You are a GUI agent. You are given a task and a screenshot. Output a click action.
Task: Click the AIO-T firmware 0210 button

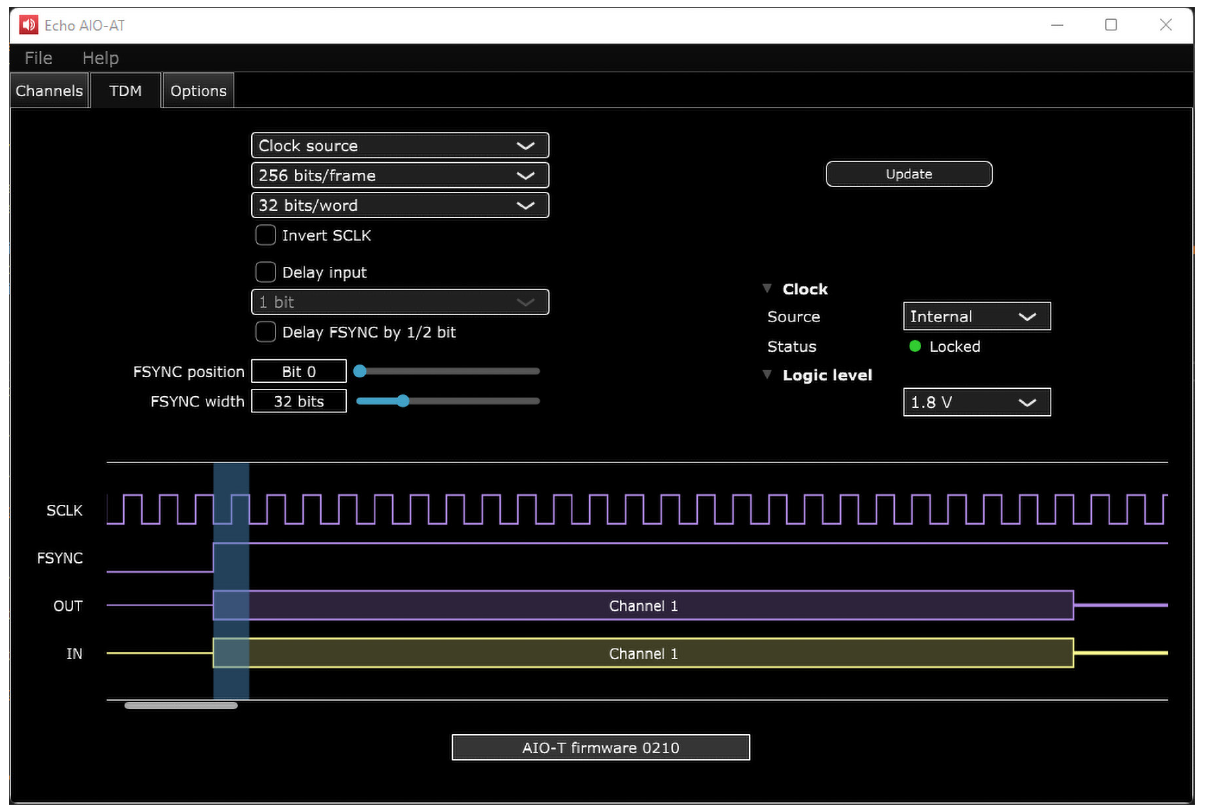[x=601, y=747]
